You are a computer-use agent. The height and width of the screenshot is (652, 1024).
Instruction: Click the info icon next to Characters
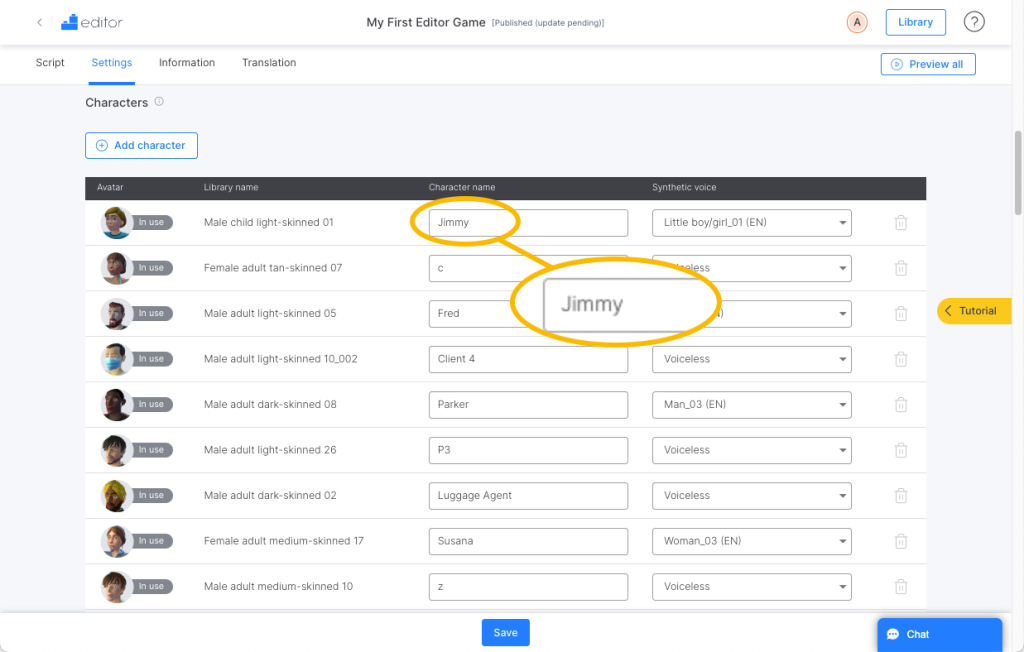tap(159, 101)
